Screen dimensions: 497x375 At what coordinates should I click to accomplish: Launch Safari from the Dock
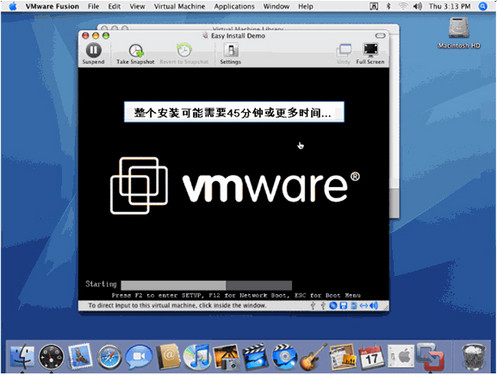[x=109, y=357]
